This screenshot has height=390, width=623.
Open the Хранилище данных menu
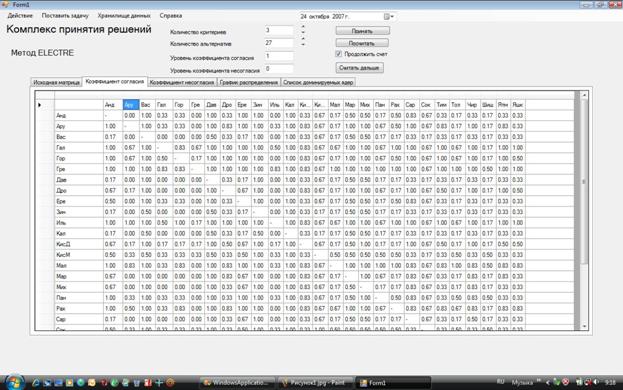pyautogui.click(x=124, y=16)
